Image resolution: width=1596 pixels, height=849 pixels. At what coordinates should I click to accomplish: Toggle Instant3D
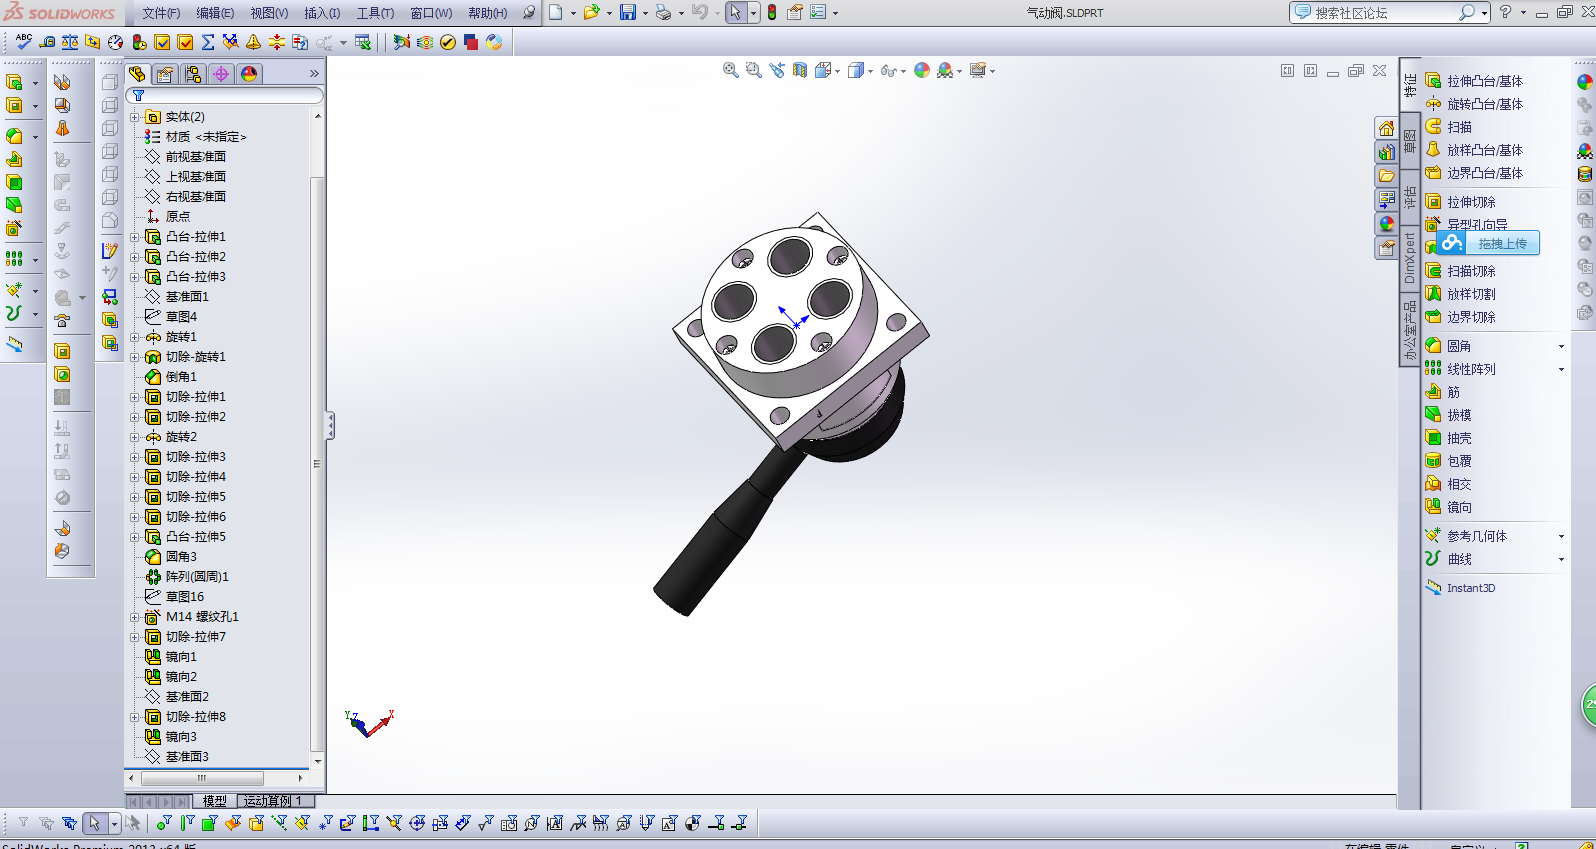point(1460,588)
